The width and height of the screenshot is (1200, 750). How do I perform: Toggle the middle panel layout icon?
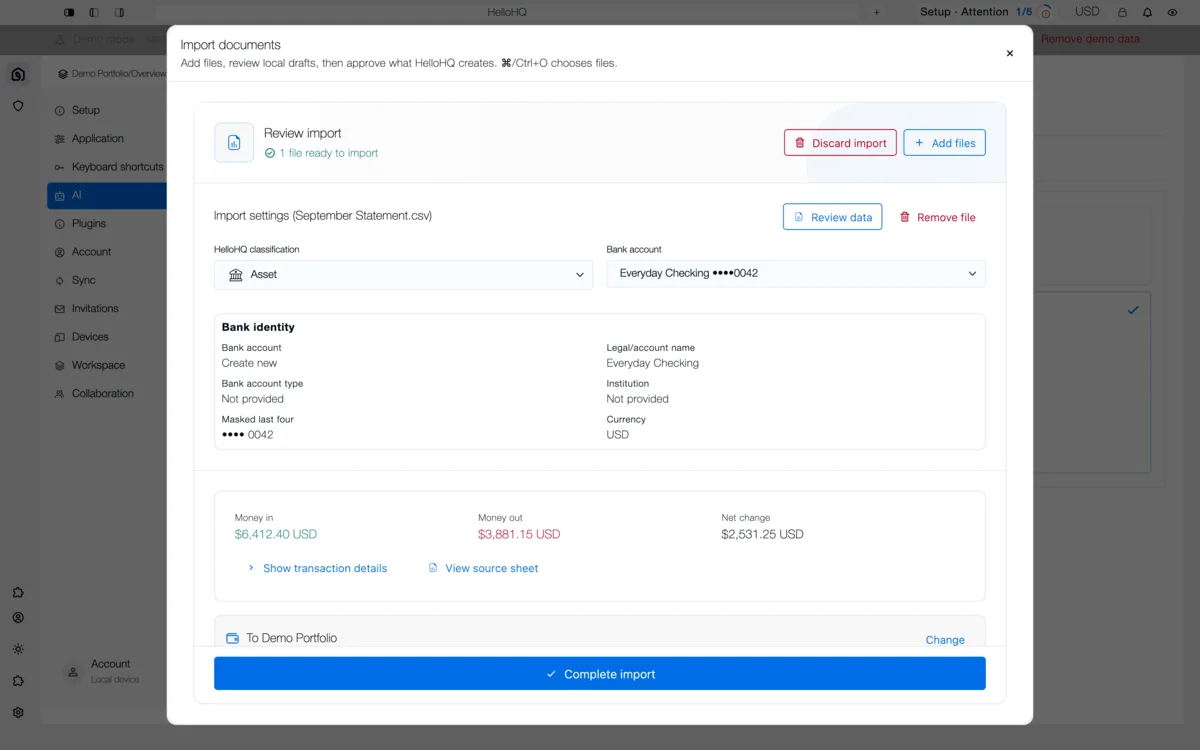94,12
